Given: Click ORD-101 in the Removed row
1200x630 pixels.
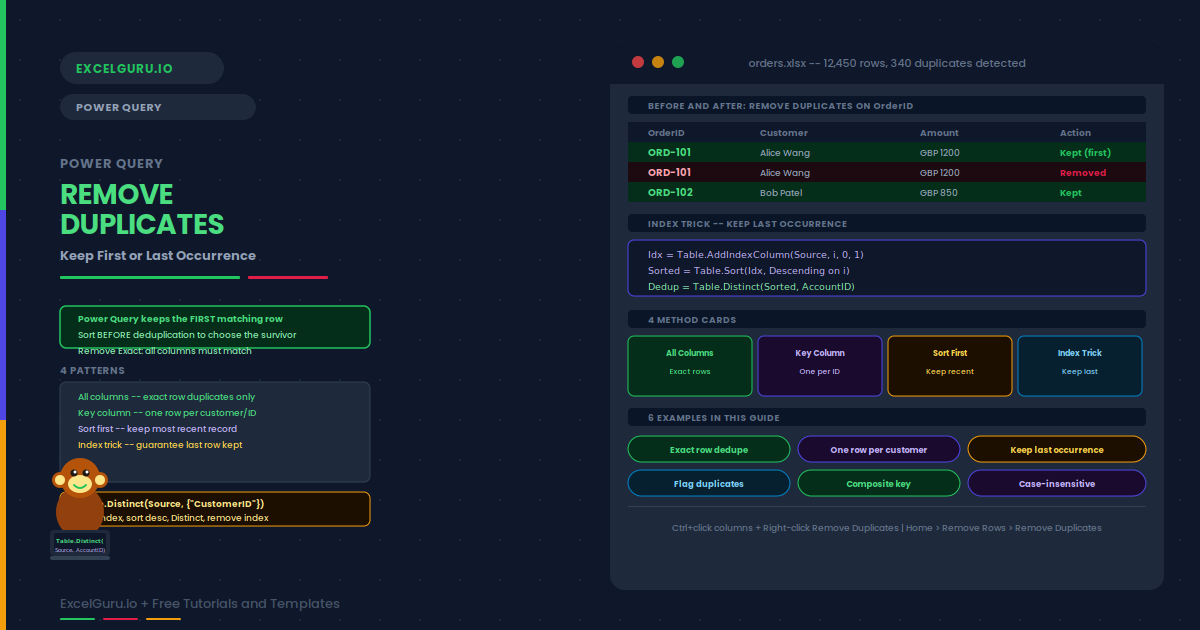Looking at the screenshot, I should [669, 172].
